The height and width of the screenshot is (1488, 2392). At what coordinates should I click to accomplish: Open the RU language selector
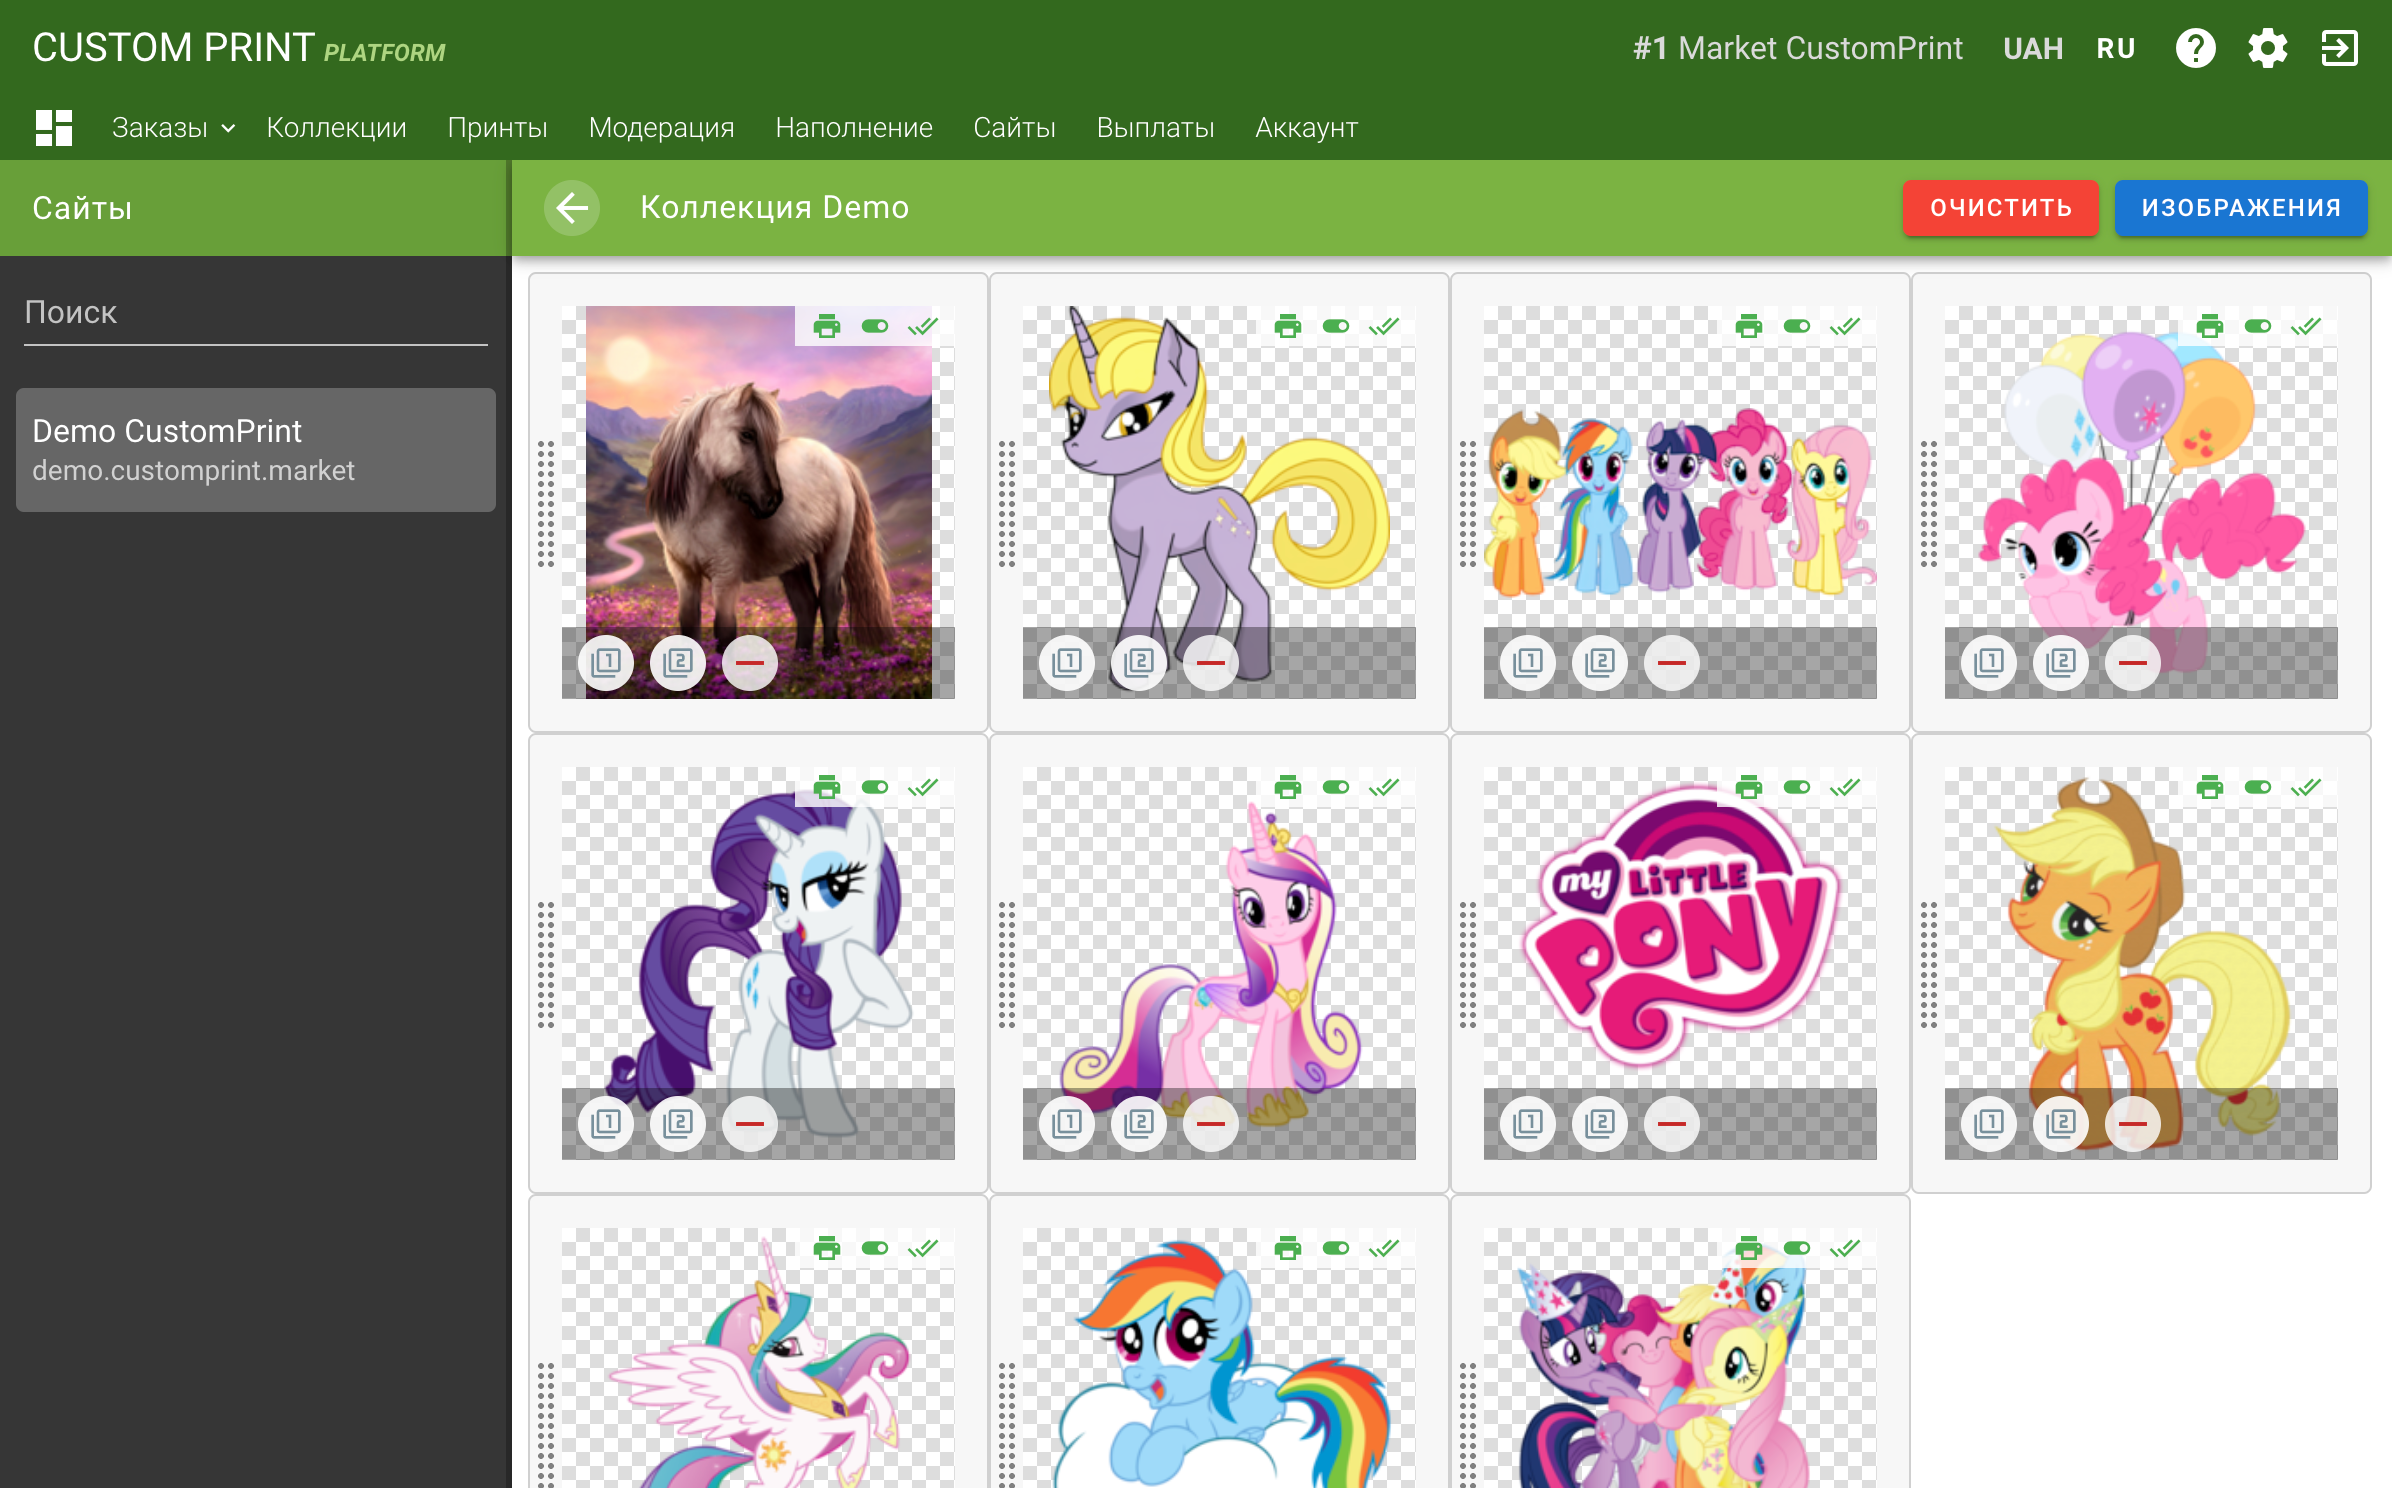click(2116, 48)
